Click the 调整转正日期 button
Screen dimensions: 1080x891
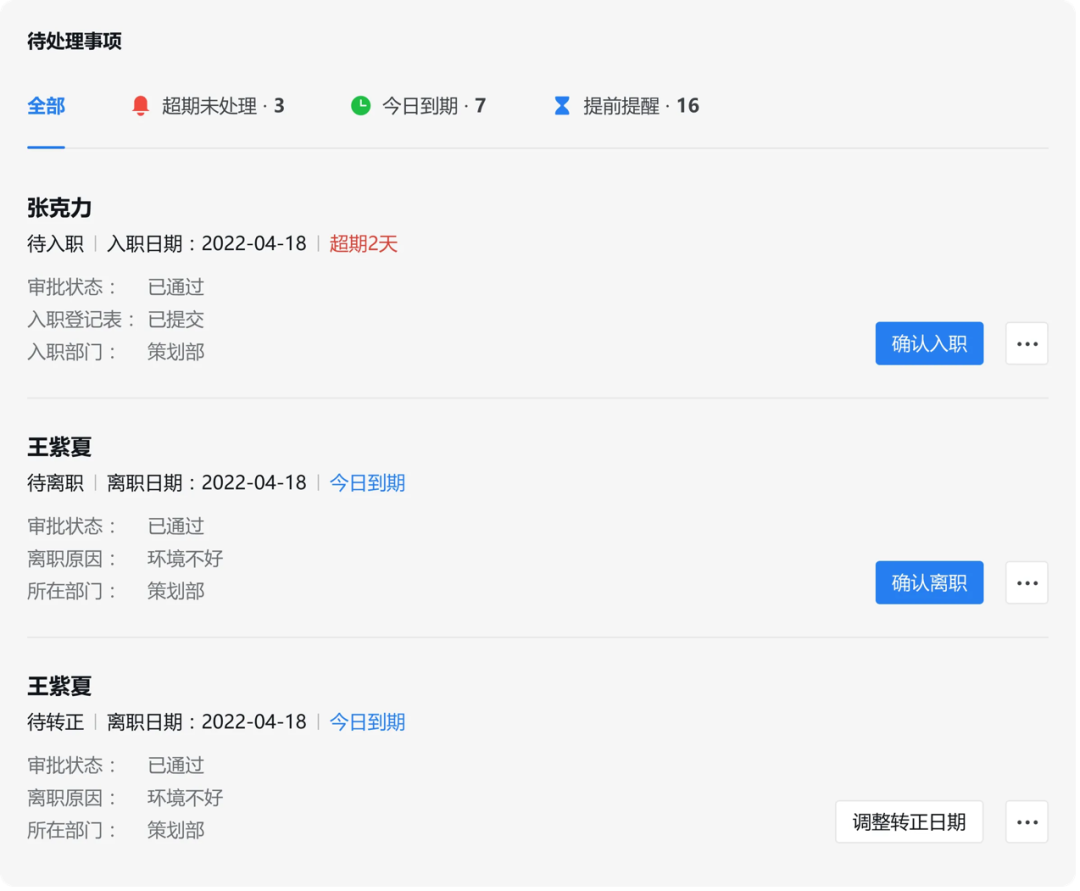[x=909, y=821]
